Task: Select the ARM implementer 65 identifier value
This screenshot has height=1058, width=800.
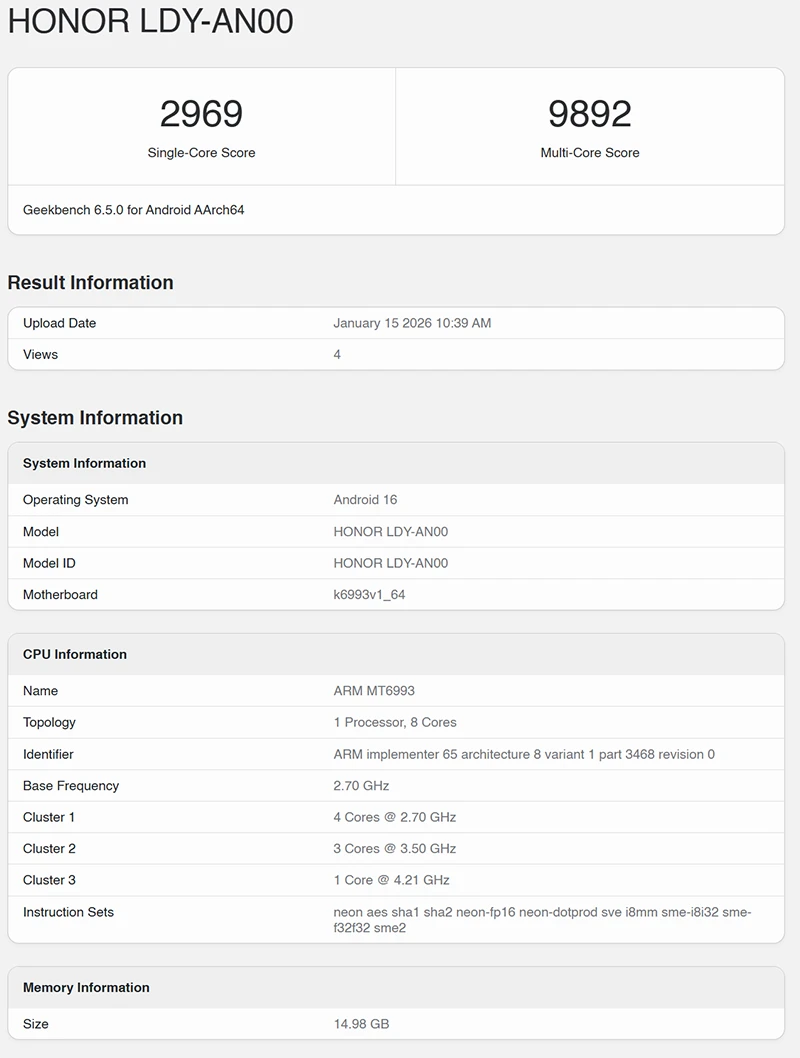Action: tap(524, 754)
